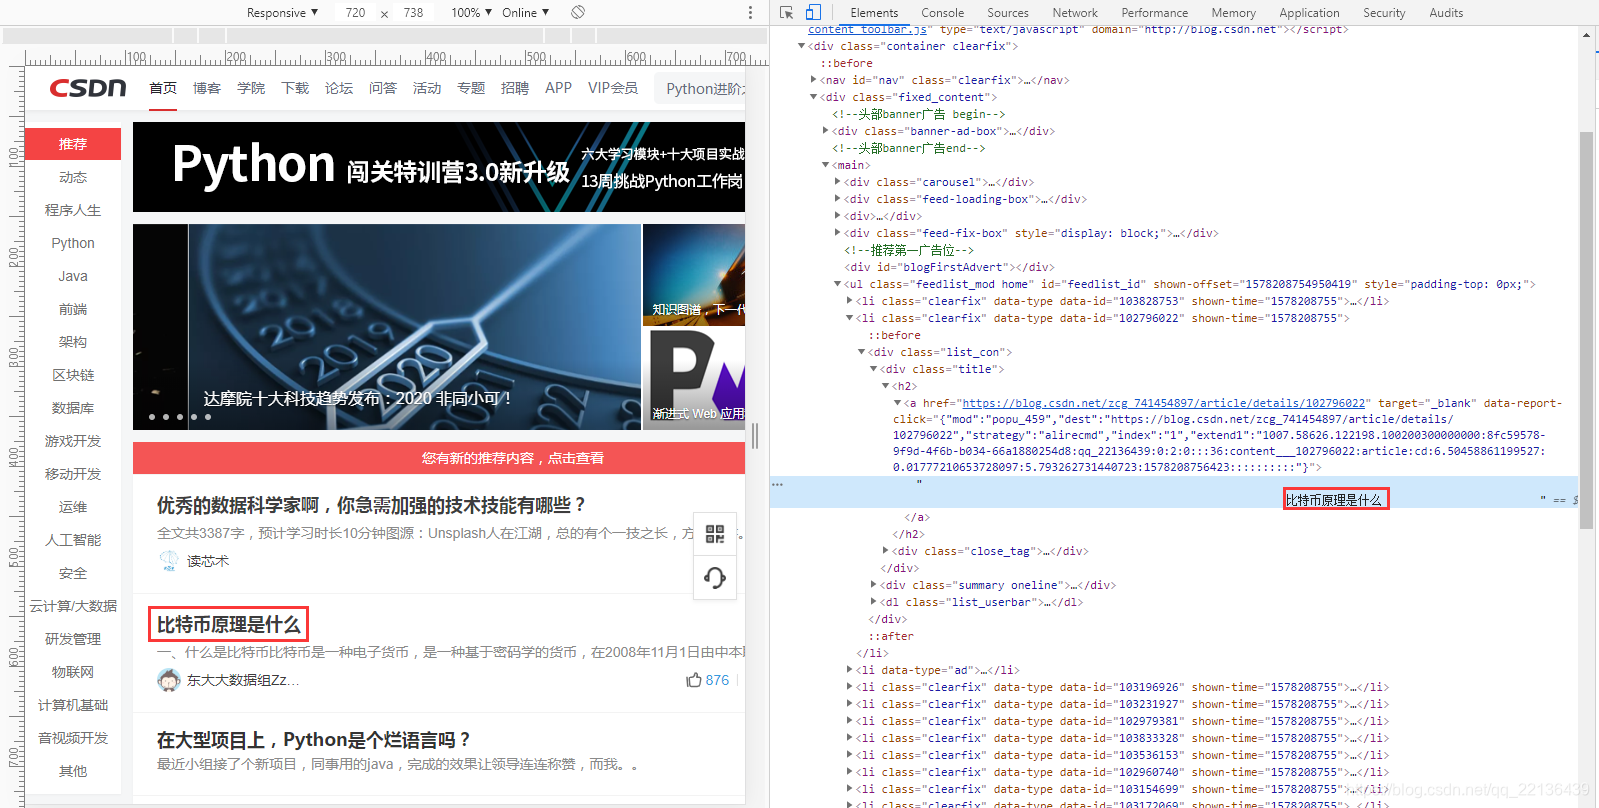Open article 优秀的数据科学家啊
Screen dimensions: 1599x808
[x=372, y=505]
